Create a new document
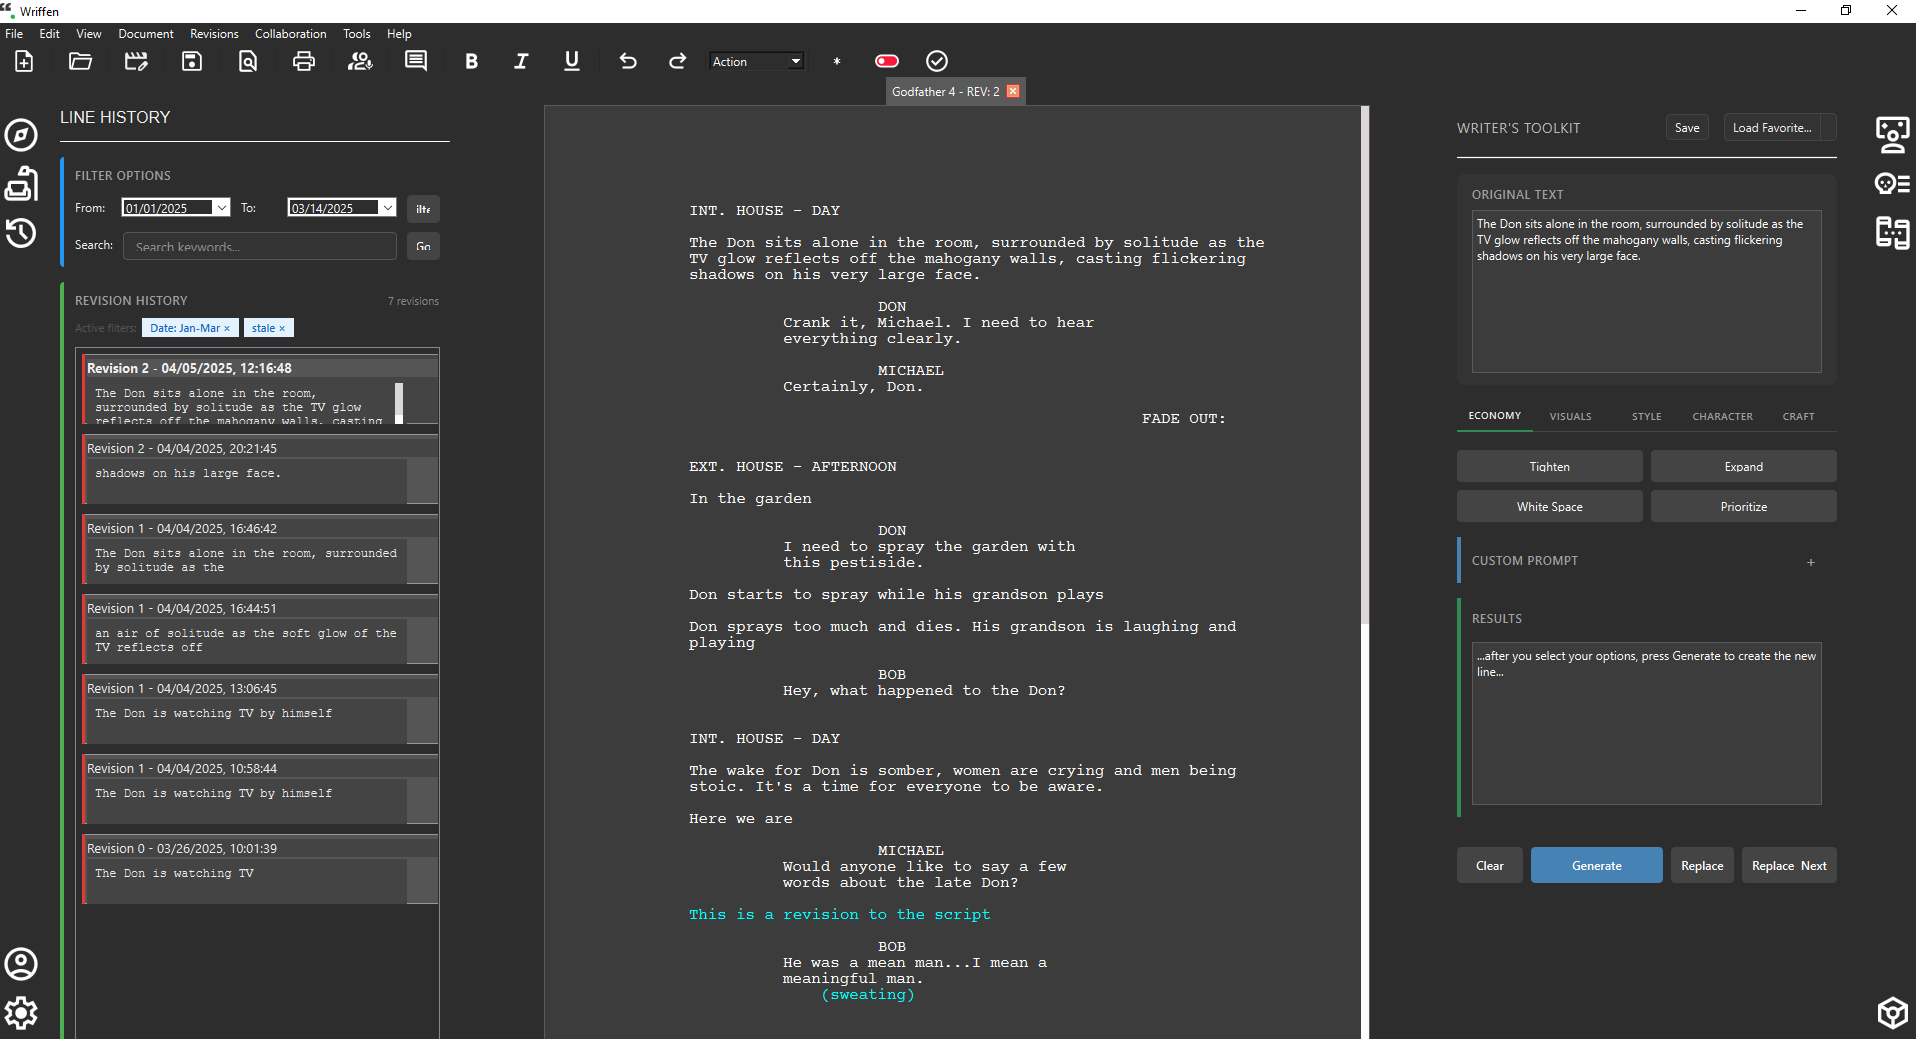Screen dimensions: 1916x1039 coord(22,61)
